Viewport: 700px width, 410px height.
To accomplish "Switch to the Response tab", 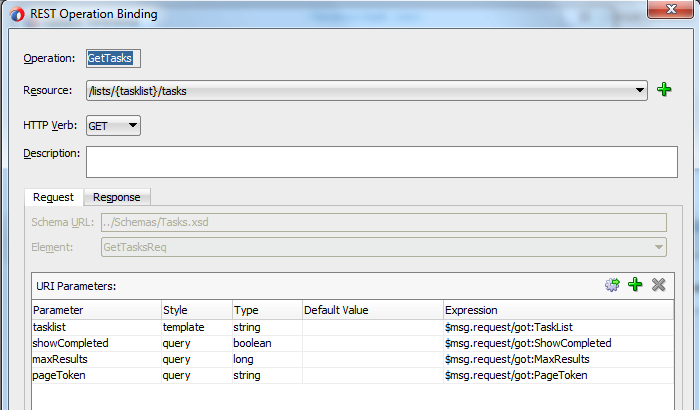I will 117,197.
